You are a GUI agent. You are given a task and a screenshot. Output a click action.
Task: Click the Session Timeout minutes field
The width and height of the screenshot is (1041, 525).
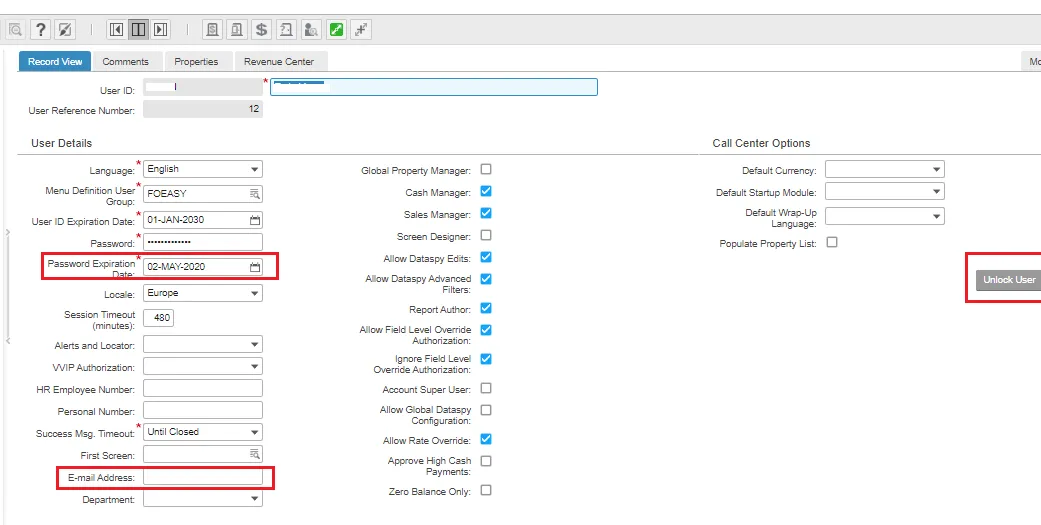(x=159, y=318)
